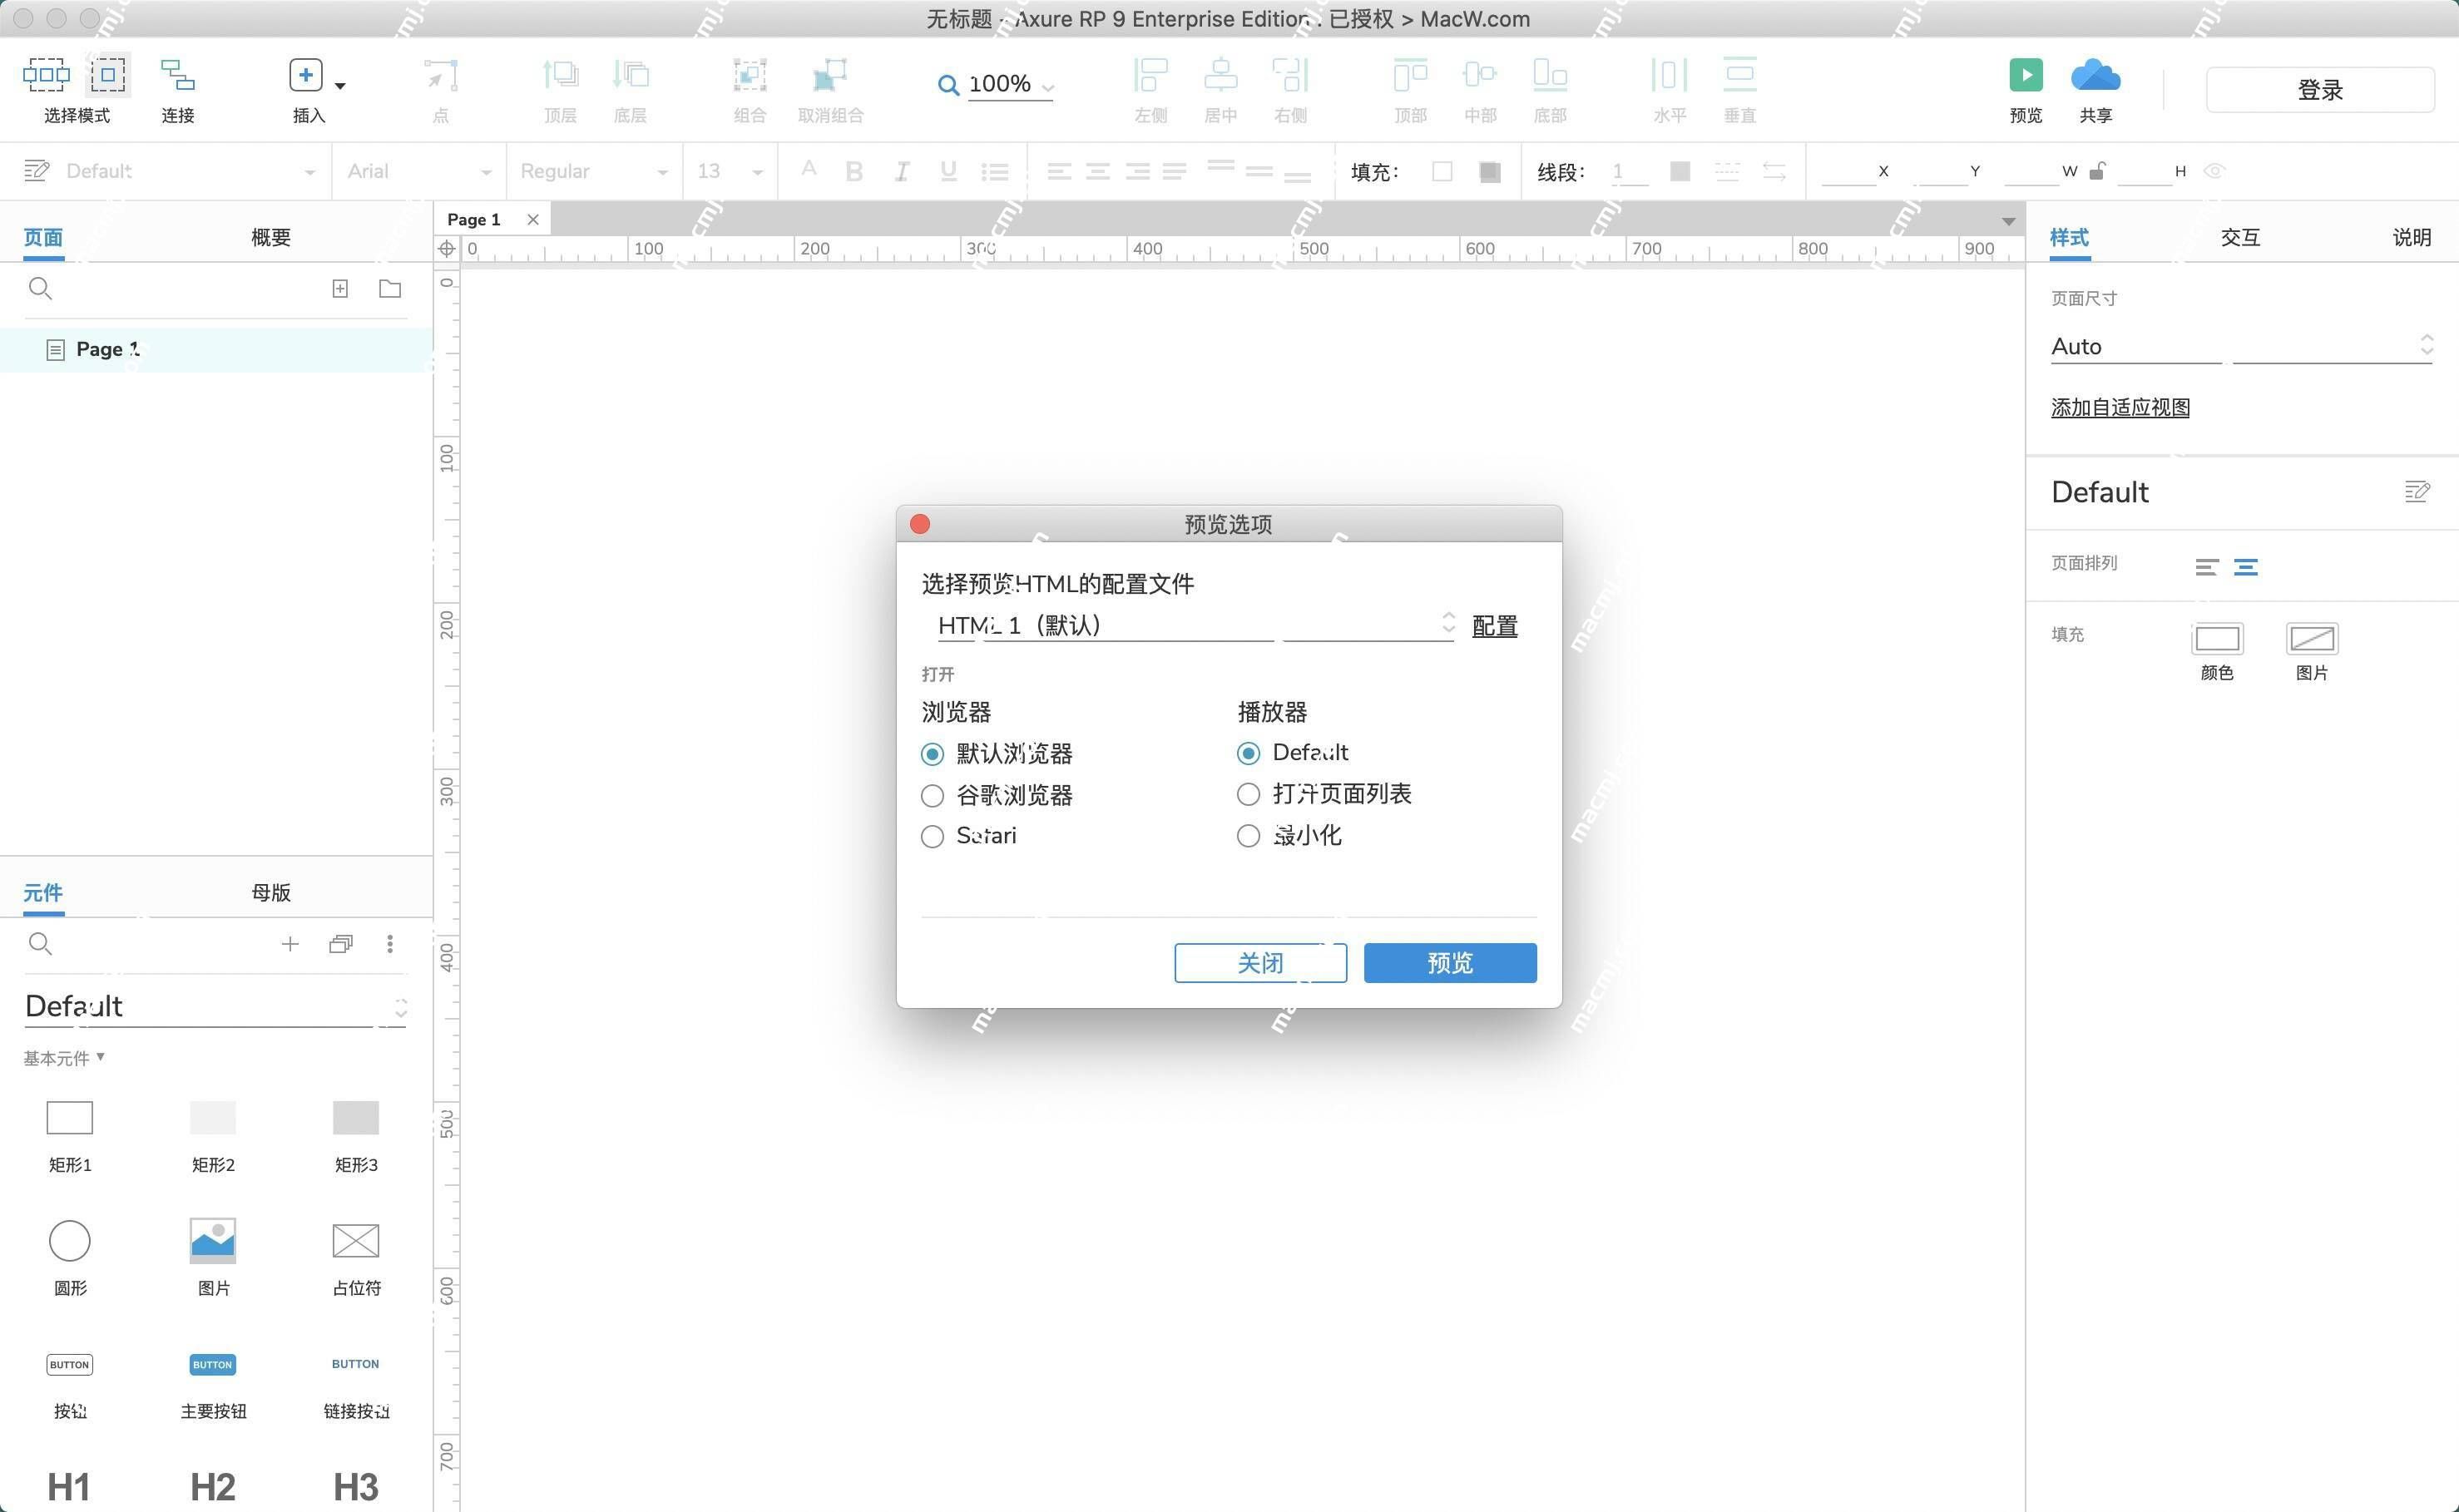Click the widget library search icon

tap(40, 944)
